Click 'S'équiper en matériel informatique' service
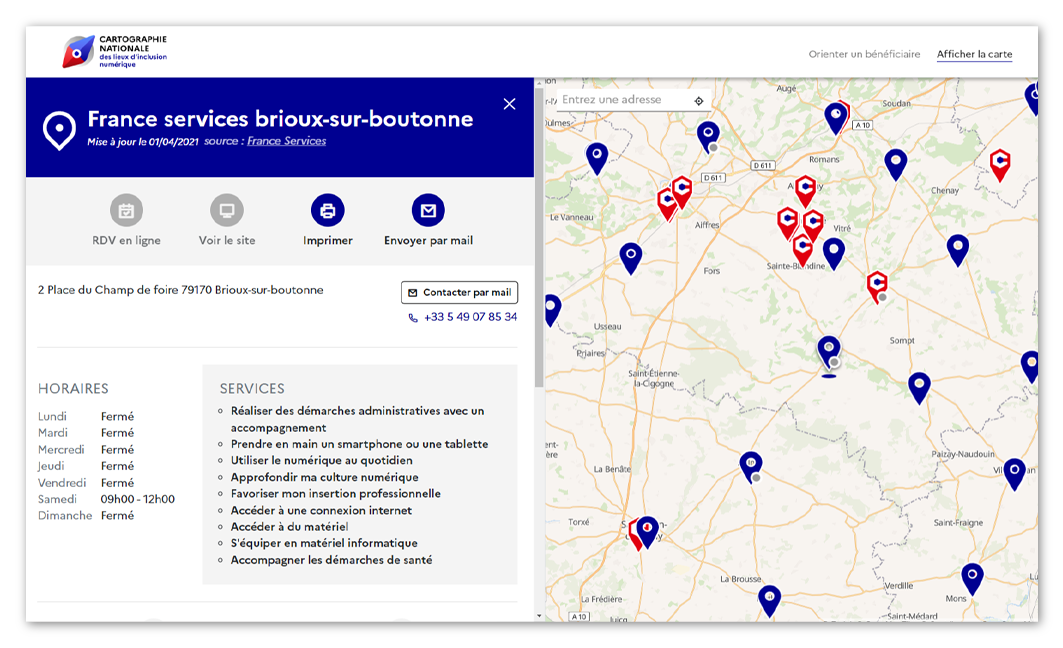 324,543
